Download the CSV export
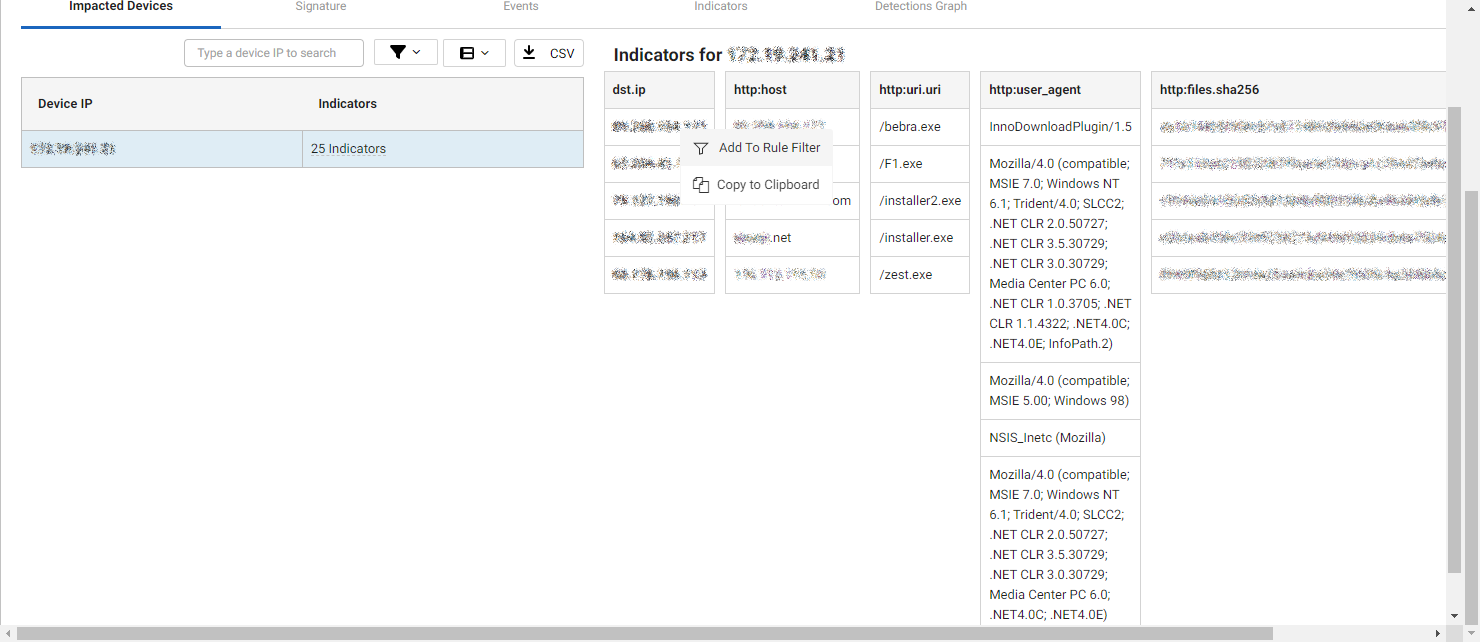The width and height of the screenshot is (1480, 642). 549,53
